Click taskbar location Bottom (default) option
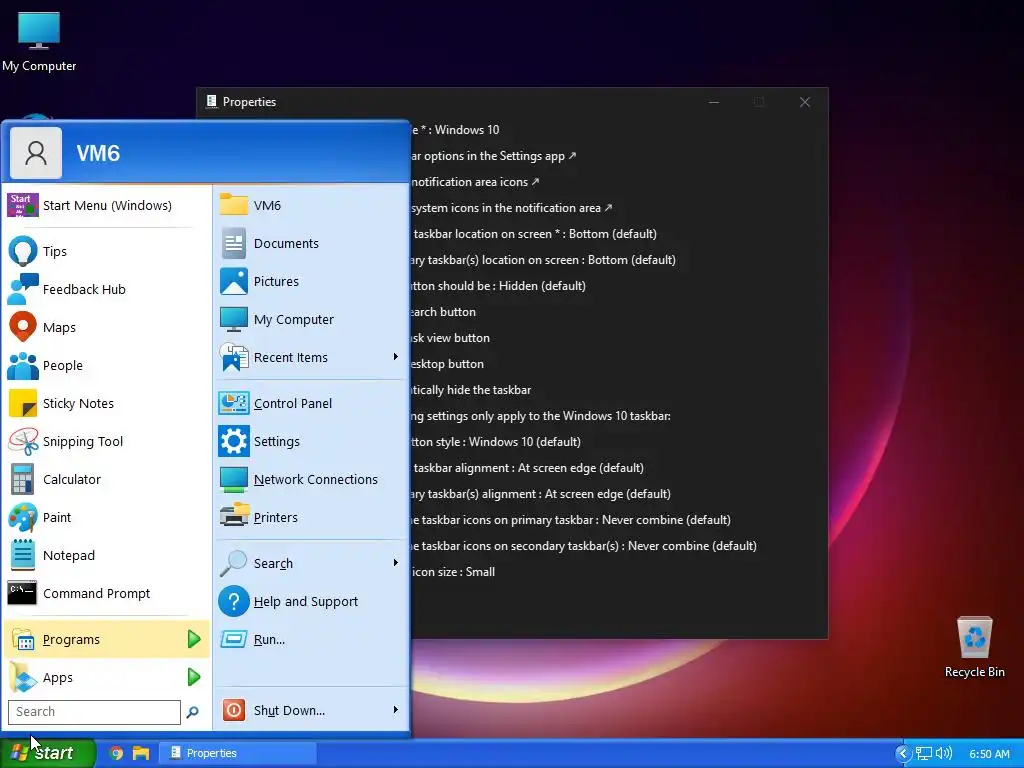The width and height of the screenshot is (1024, 768). pyautogui.click(x=535, y=234)
